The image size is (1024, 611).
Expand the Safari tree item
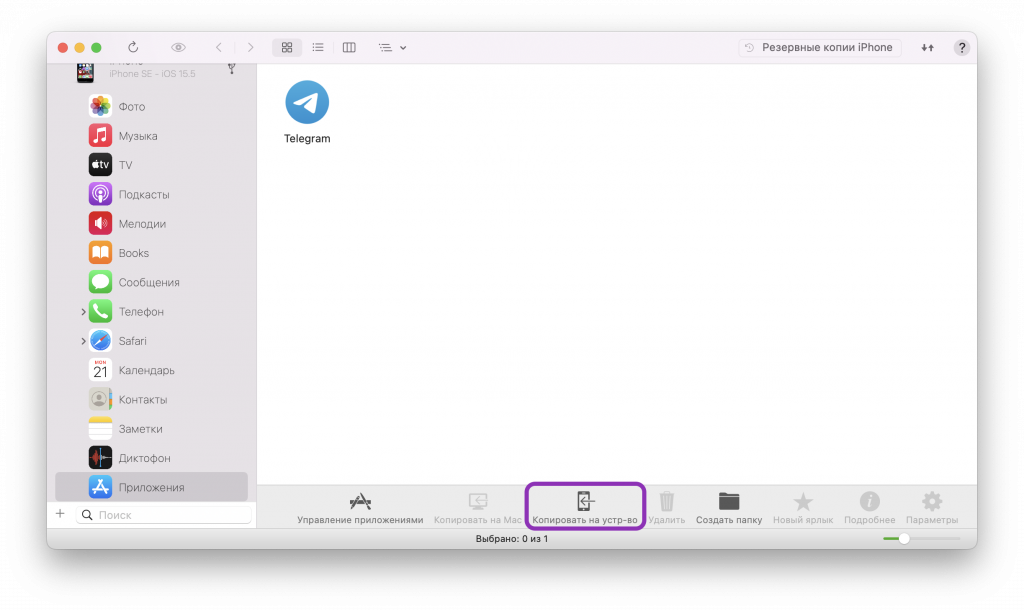[x=83, y=341]
